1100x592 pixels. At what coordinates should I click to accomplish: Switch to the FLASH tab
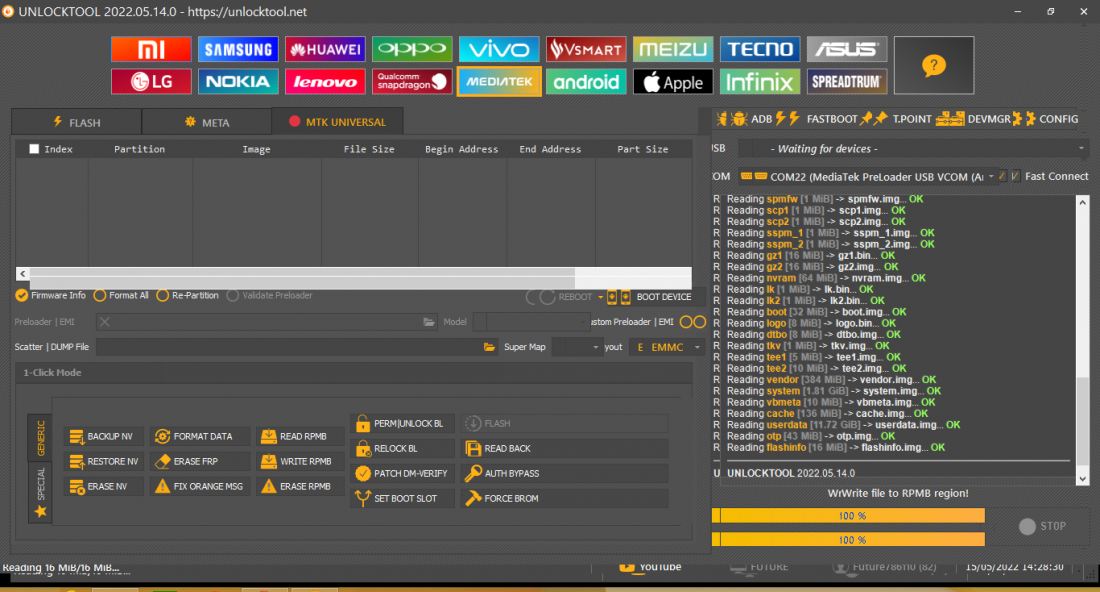coord(76,122)
